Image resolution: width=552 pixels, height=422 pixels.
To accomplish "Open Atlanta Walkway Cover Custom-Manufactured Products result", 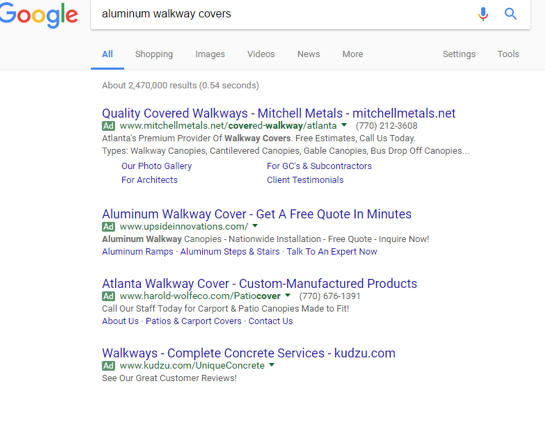I will (259, 284).
